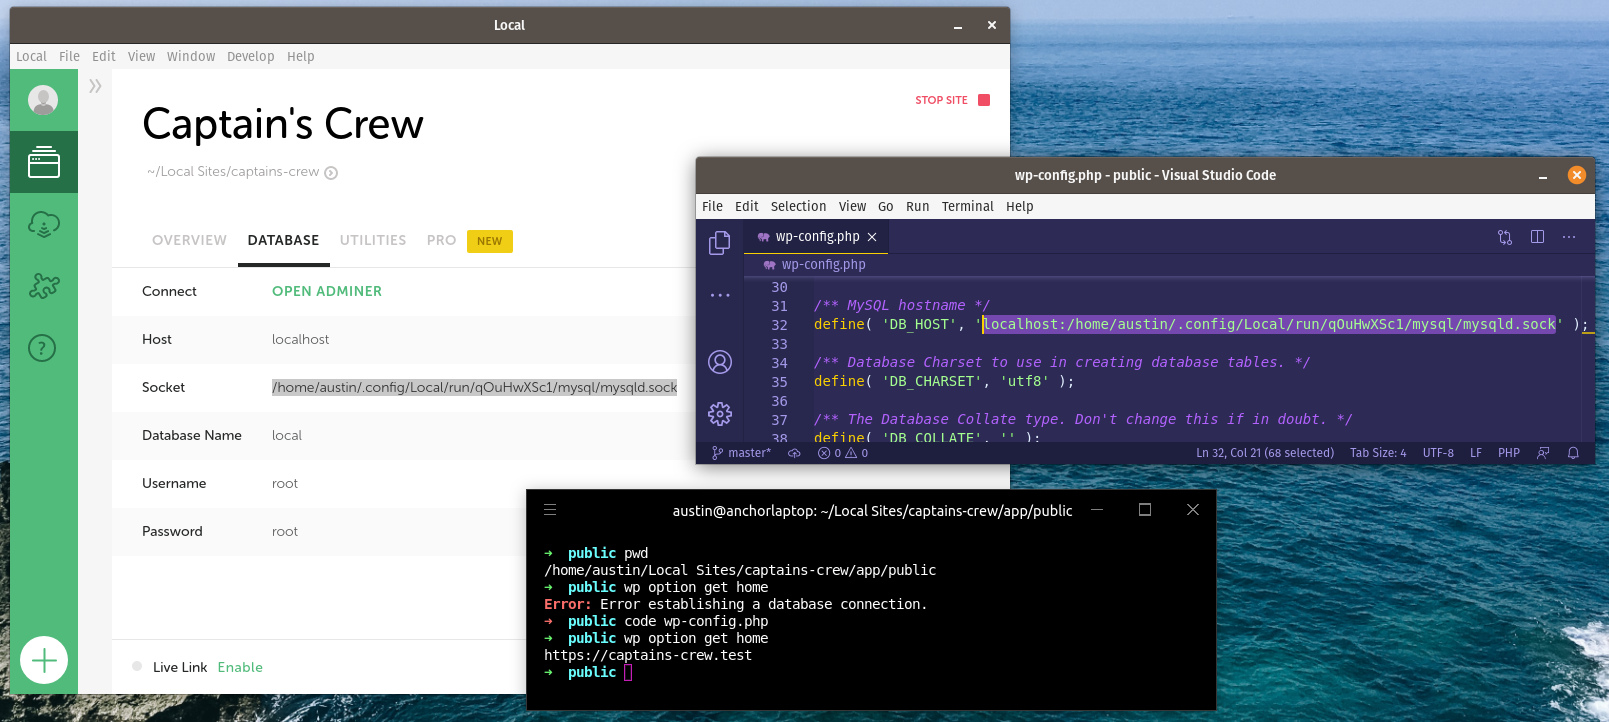The image size is (1609, 722).
Task: Open site folder arrow next to path
Action: 331,173
